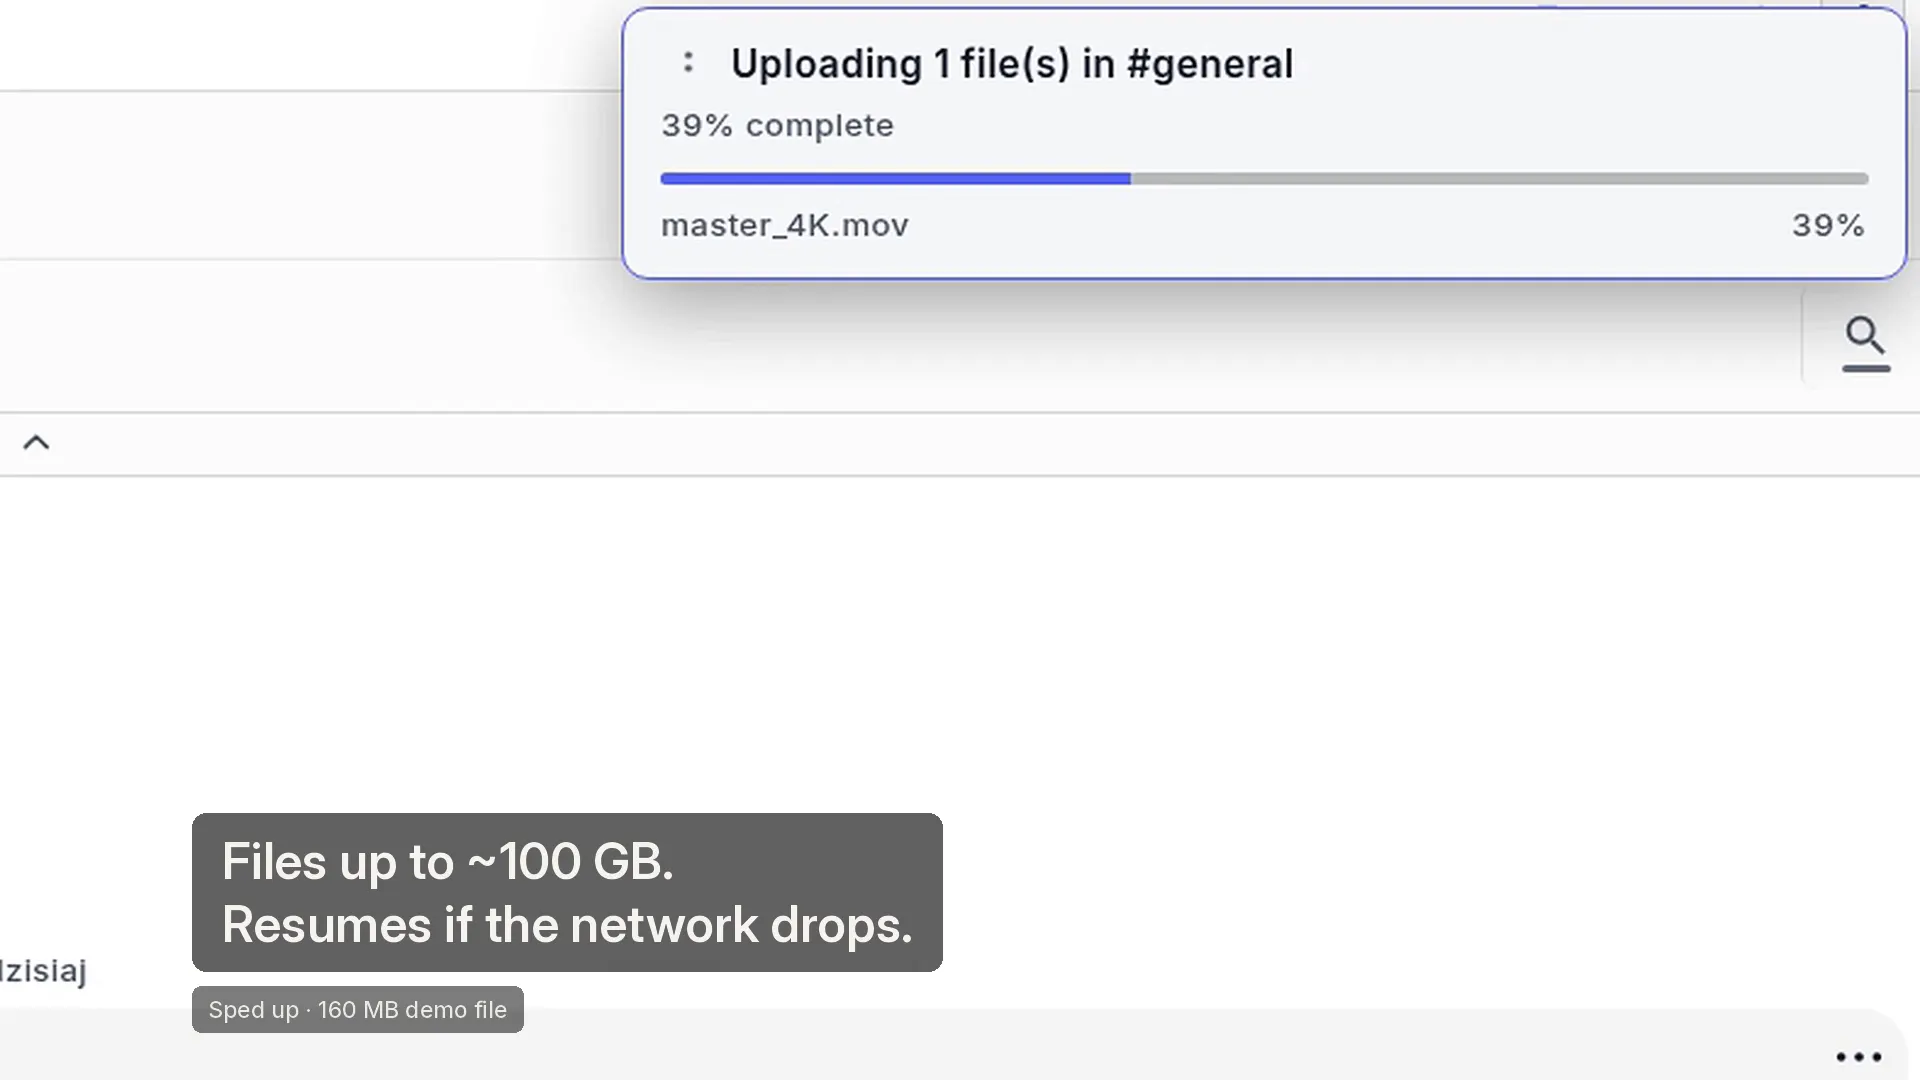Click the grey remaining part of progress bar

point(1499,179)
